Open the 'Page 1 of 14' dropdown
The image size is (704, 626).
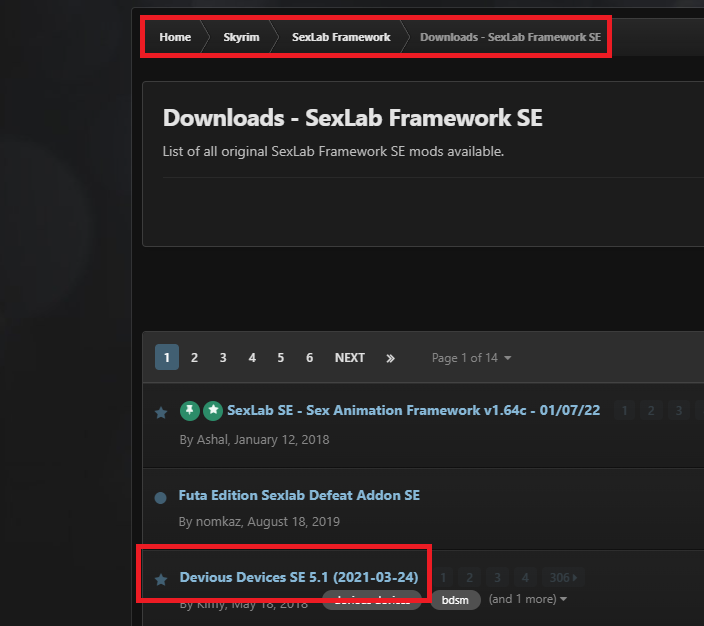[471, 357]
